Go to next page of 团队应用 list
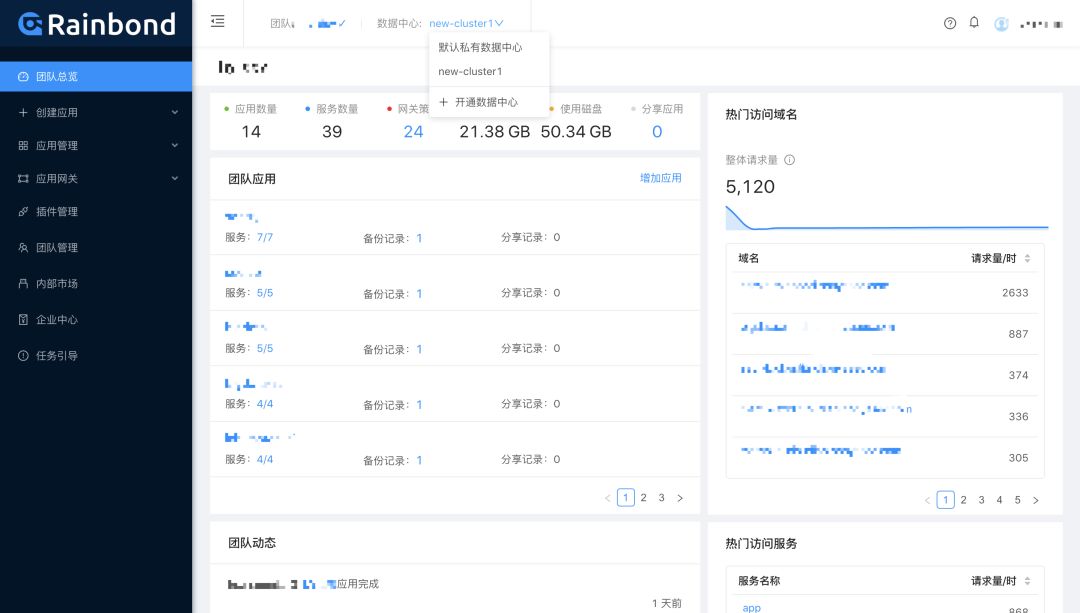The height and width of the screenshot is (613, 1080). click(680, 497)
